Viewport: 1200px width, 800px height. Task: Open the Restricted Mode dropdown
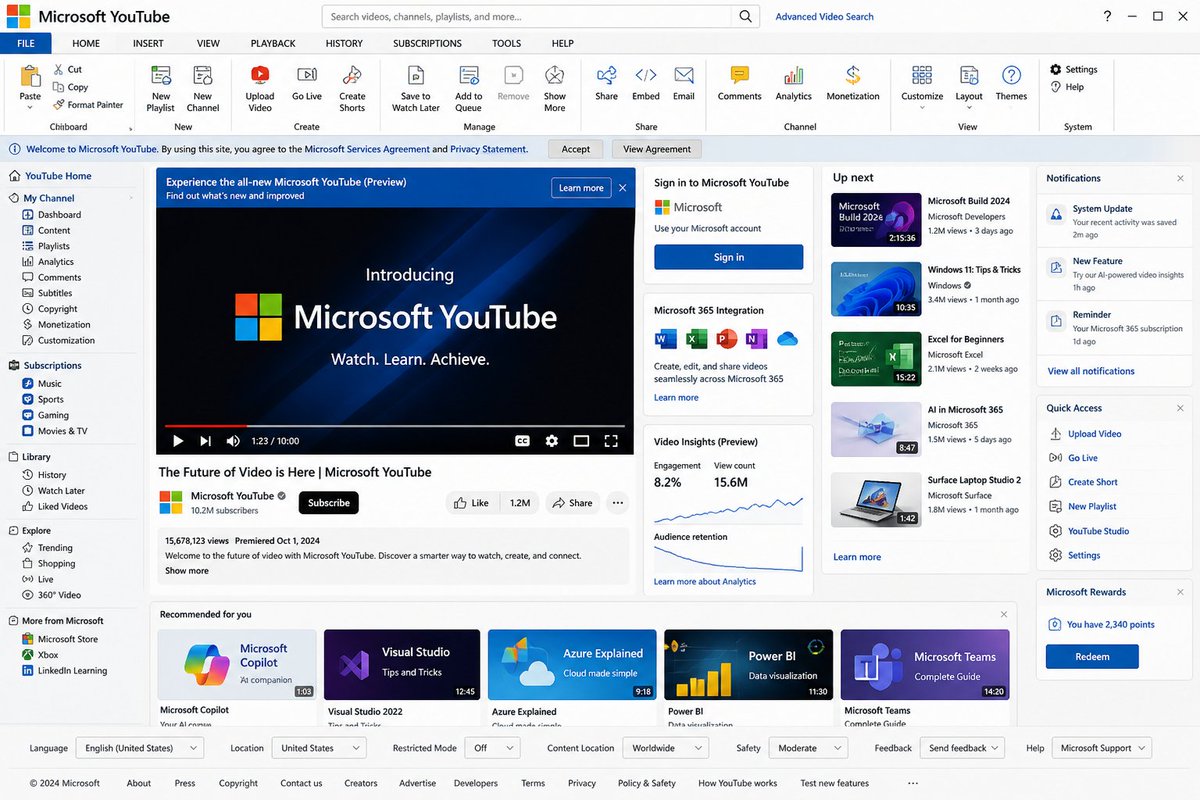pyautogui.click(x=493, y=748)
